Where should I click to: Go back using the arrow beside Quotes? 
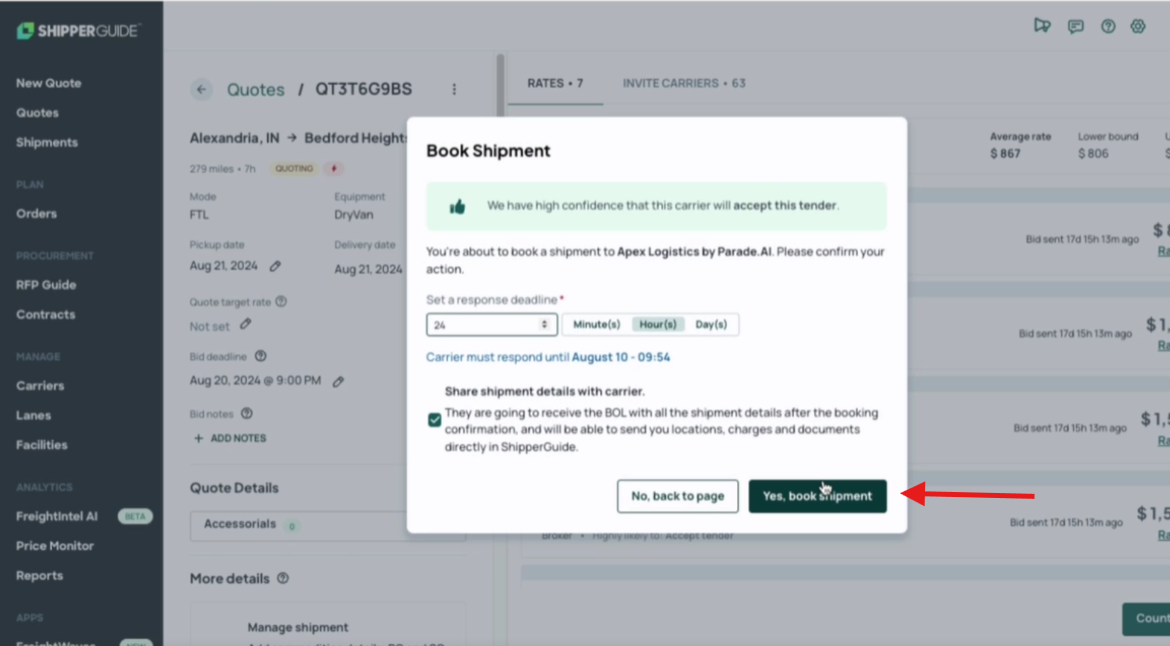[x=201, y=90]
